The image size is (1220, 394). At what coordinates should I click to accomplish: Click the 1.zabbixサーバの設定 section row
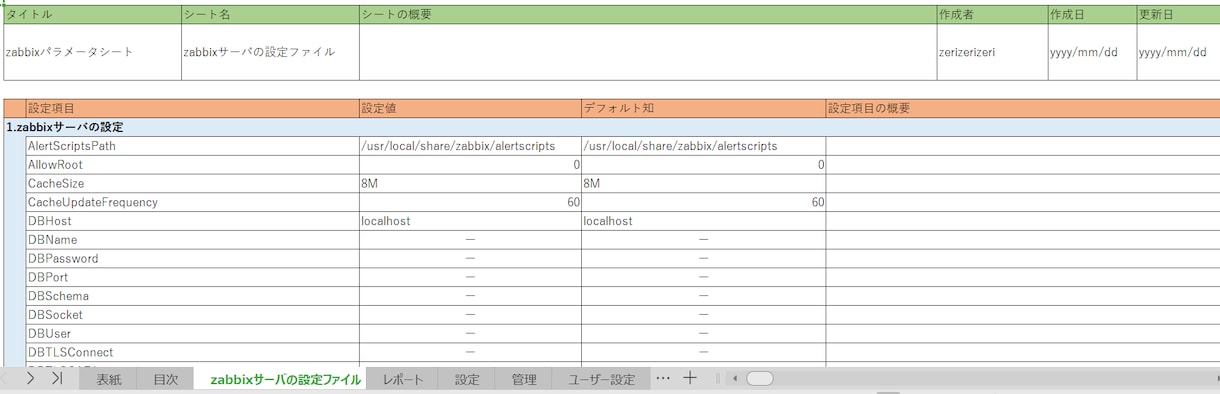612,127
